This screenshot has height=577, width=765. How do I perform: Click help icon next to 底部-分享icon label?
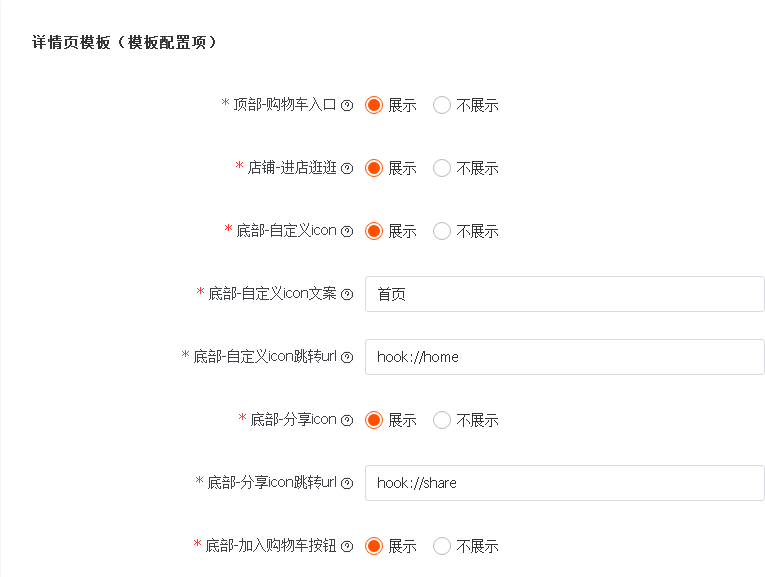click(x=347, y=420)
